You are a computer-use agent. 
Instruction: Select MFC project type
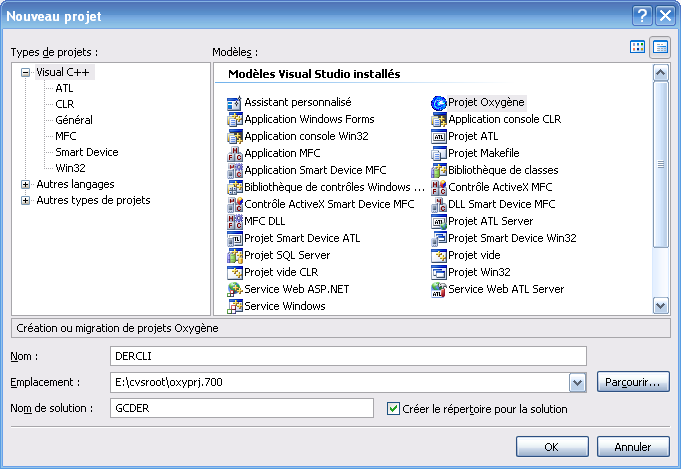66,136
